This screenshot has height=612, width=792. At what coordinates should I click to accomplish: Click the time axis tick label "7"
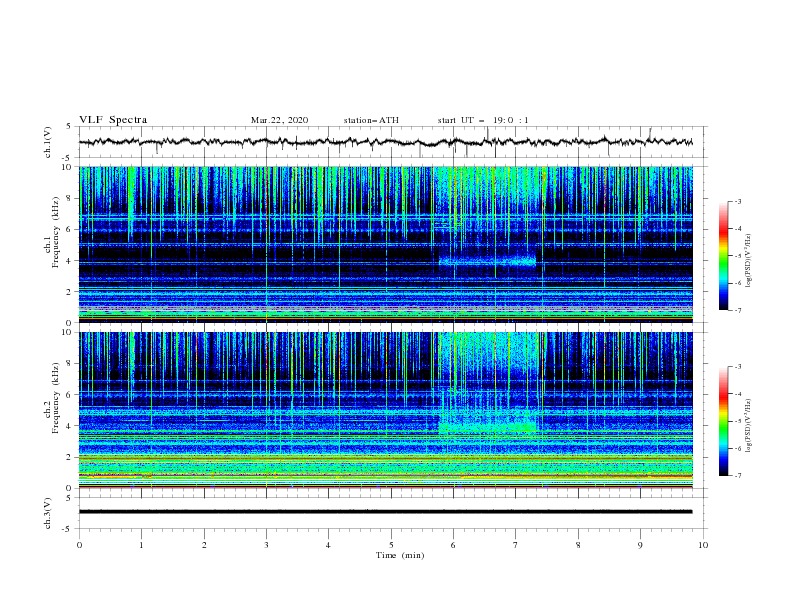(x=516, y=545)
